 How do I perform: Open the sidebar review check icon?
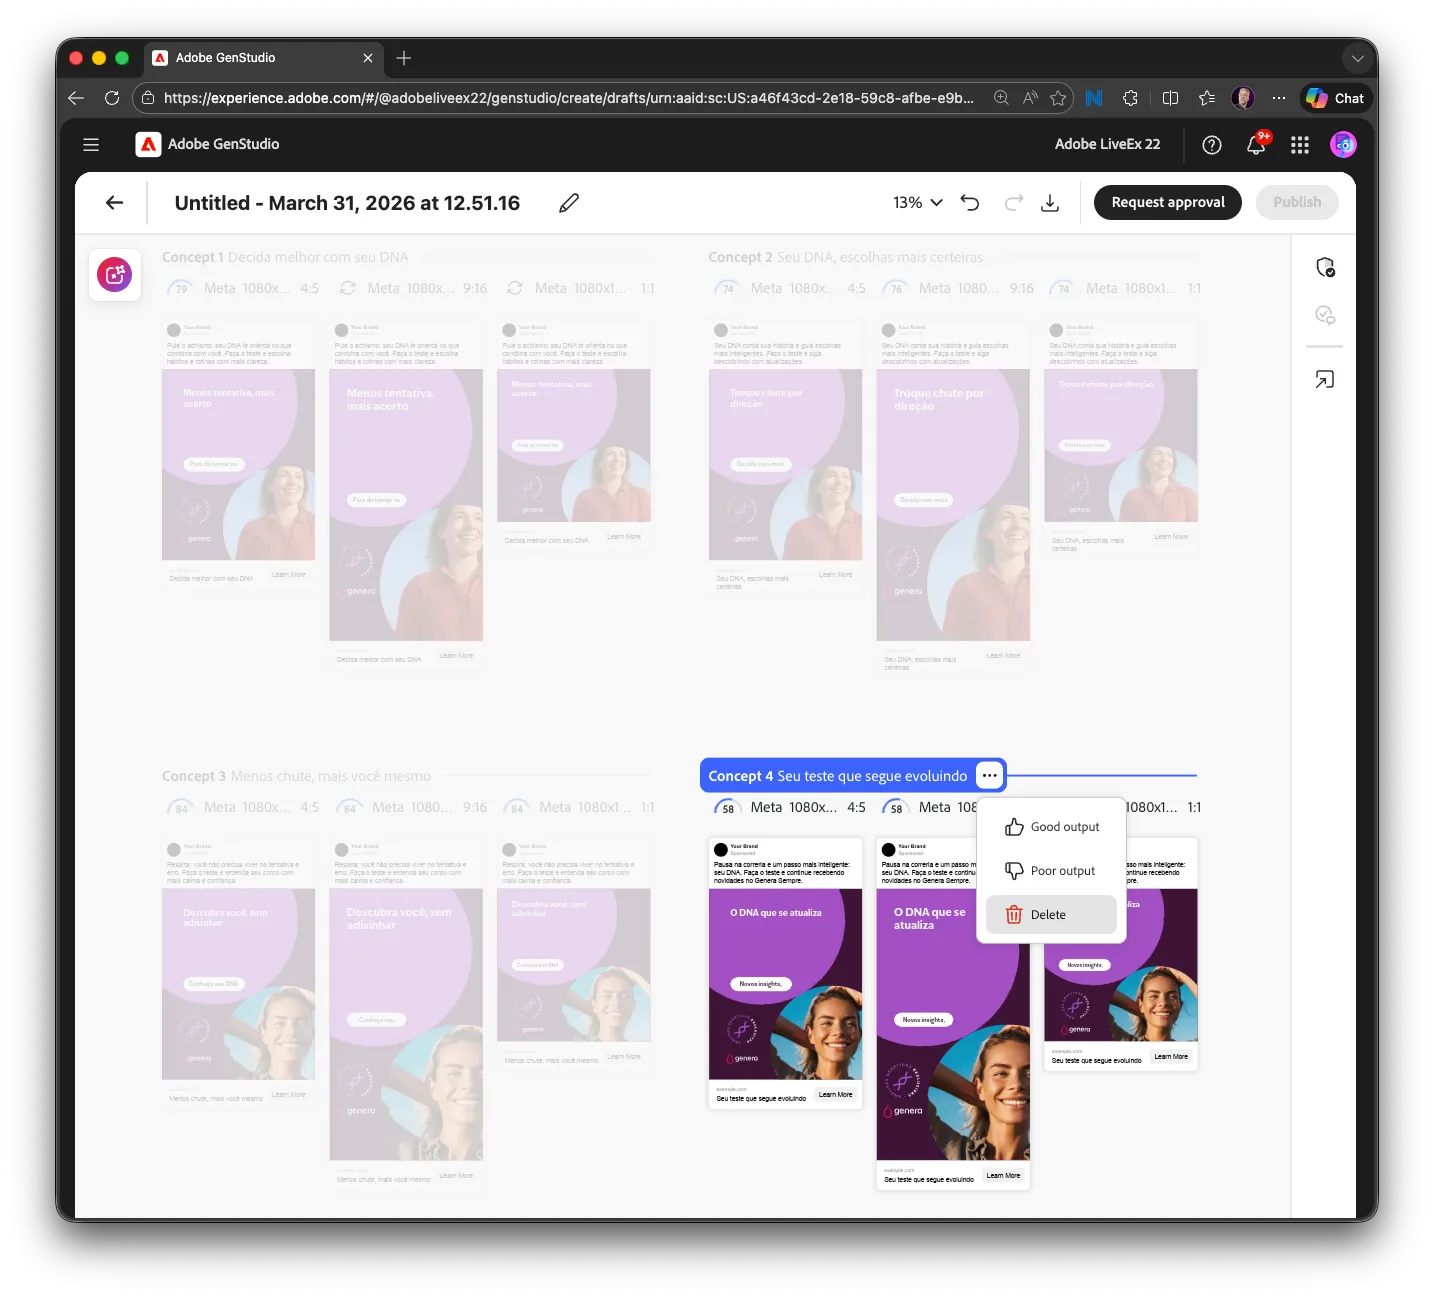point(1325,315)
